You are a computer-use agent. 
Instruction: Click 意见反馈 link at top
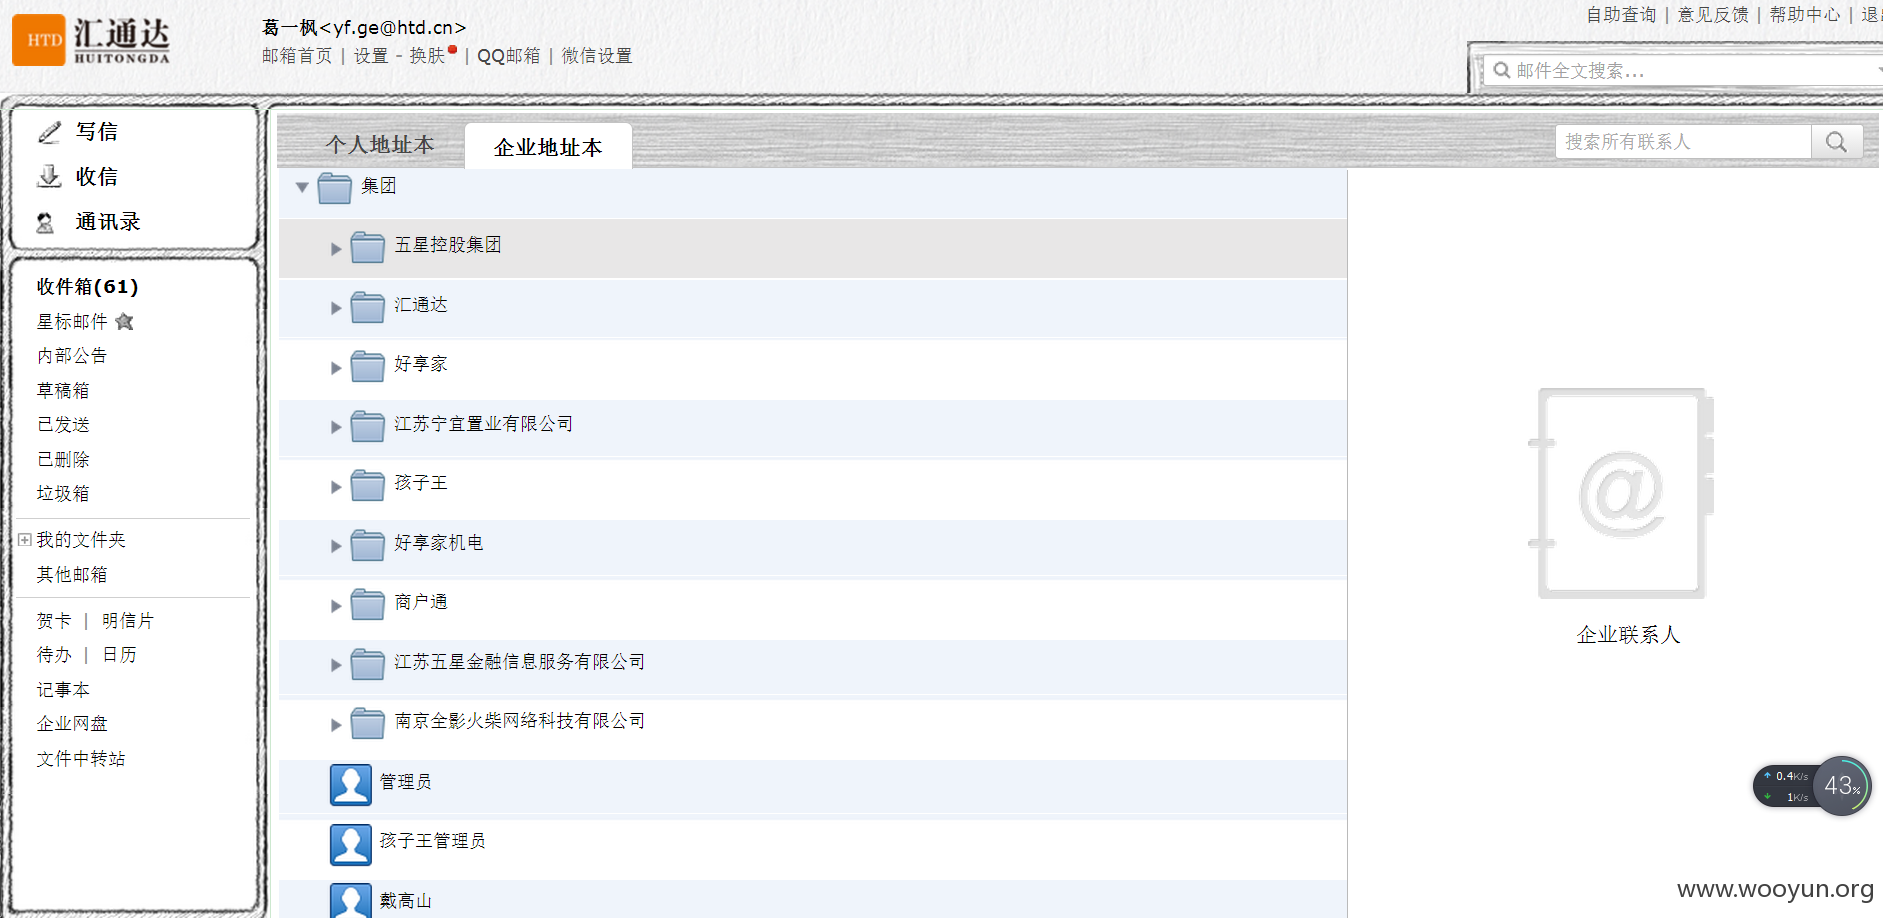pos(1713,15)
